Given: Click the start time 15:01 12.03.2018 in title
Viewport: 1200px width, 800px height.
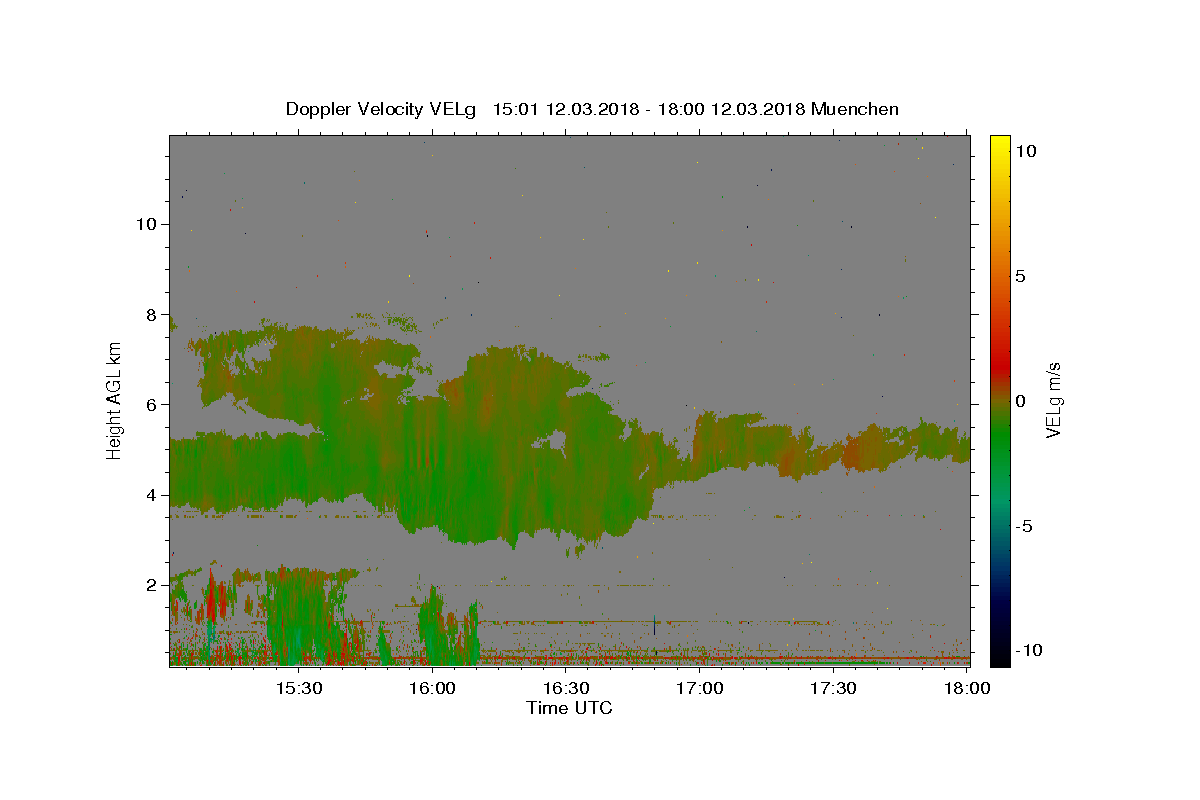Looking at the screenshot, I should tap(565, 109).
